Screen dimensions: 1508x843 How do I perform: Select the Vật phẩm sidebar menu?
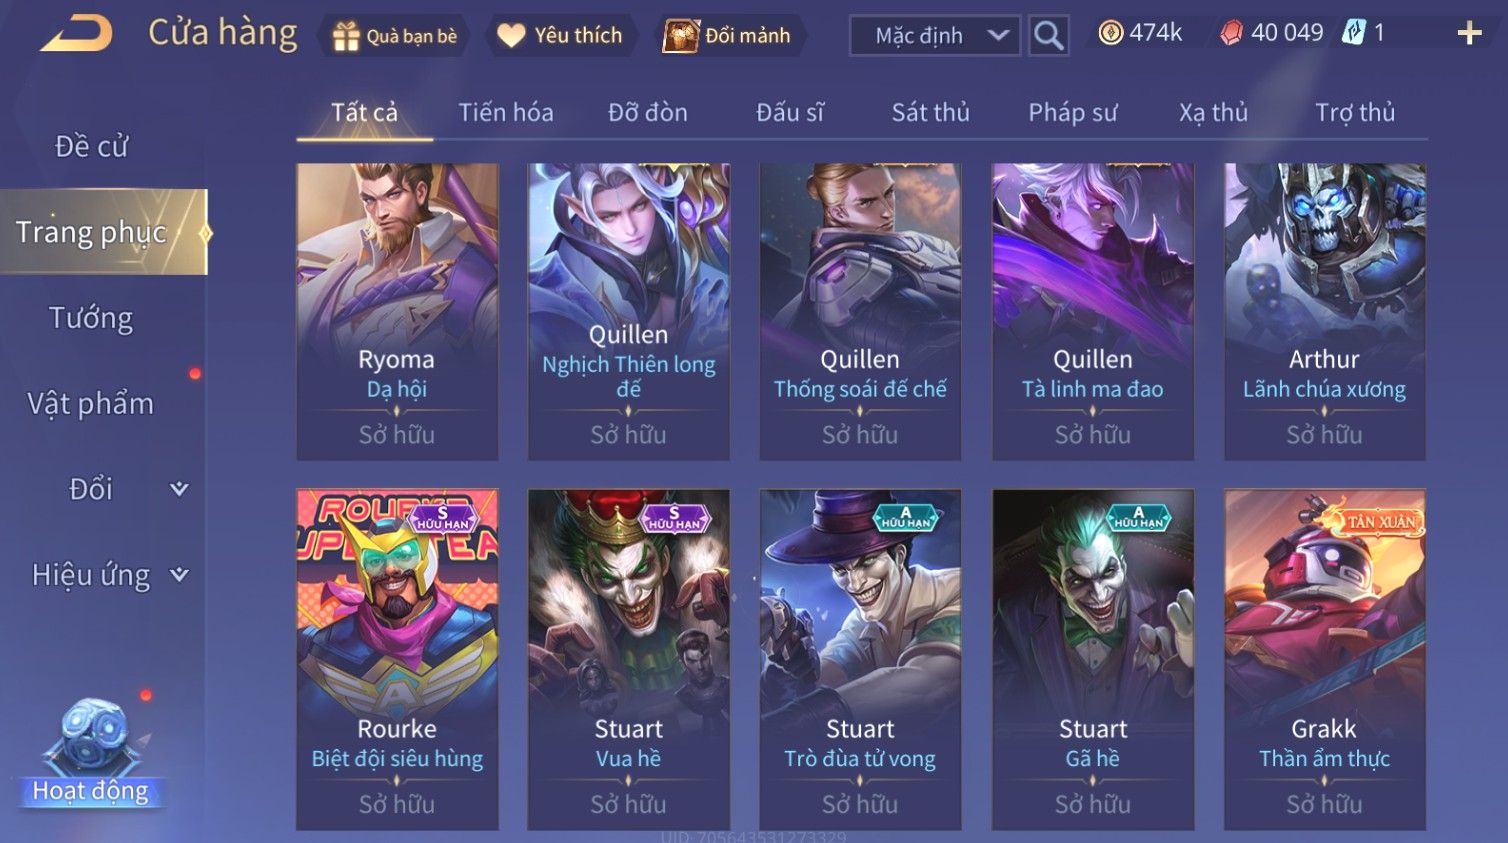click(91, 403)
